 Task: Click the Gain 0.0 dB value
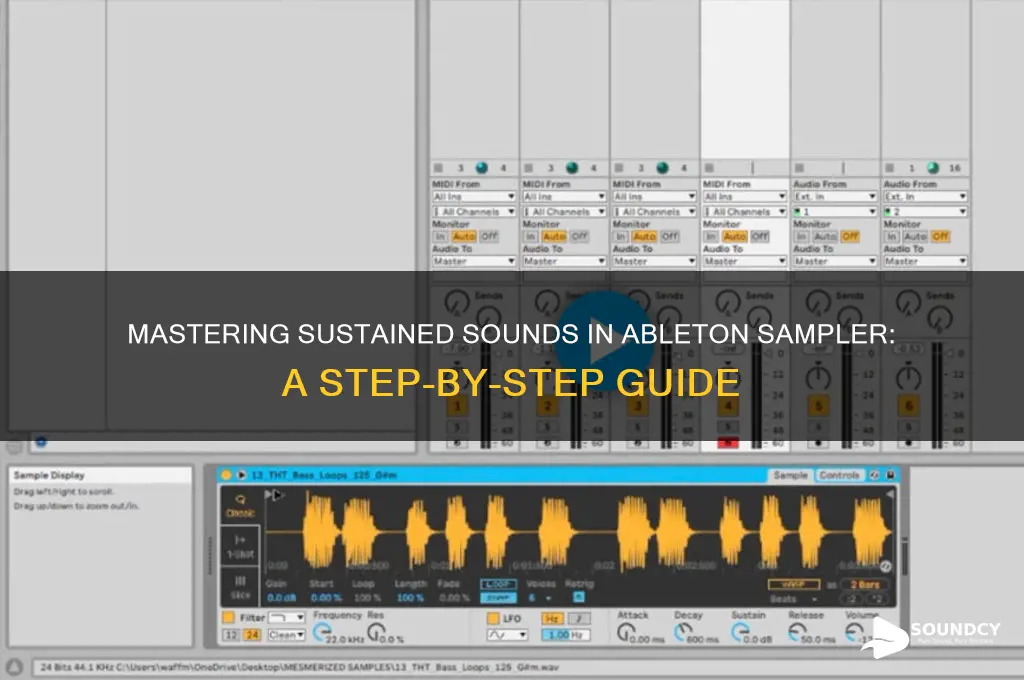(281, 597)
